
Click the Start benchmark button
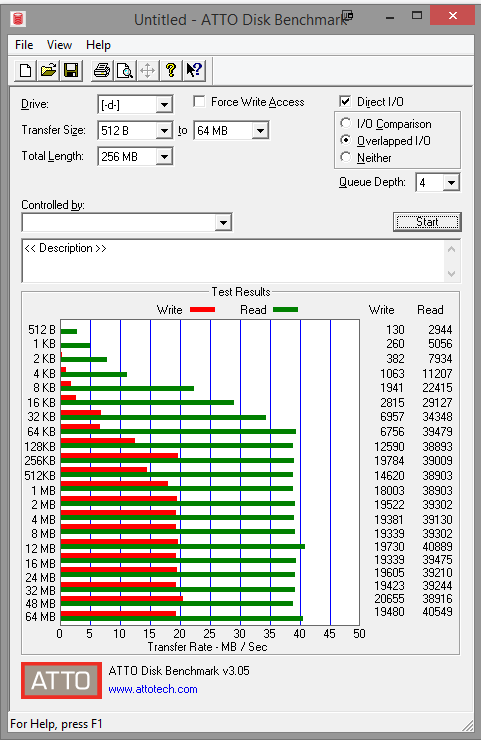pos(427,222)
